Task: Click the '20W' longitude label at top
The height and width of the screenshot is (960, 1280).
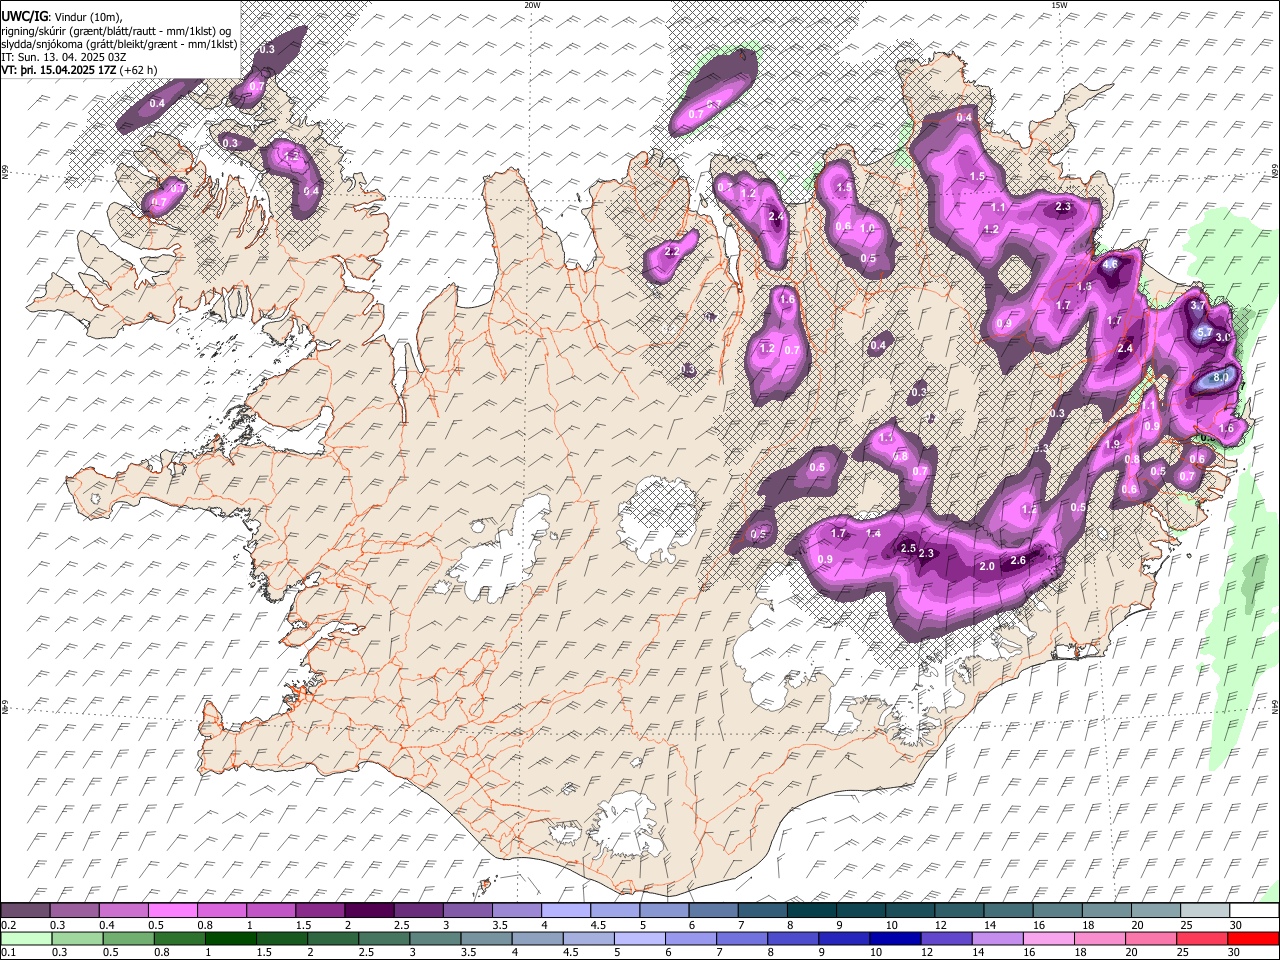Action: (x=532, y=5)
